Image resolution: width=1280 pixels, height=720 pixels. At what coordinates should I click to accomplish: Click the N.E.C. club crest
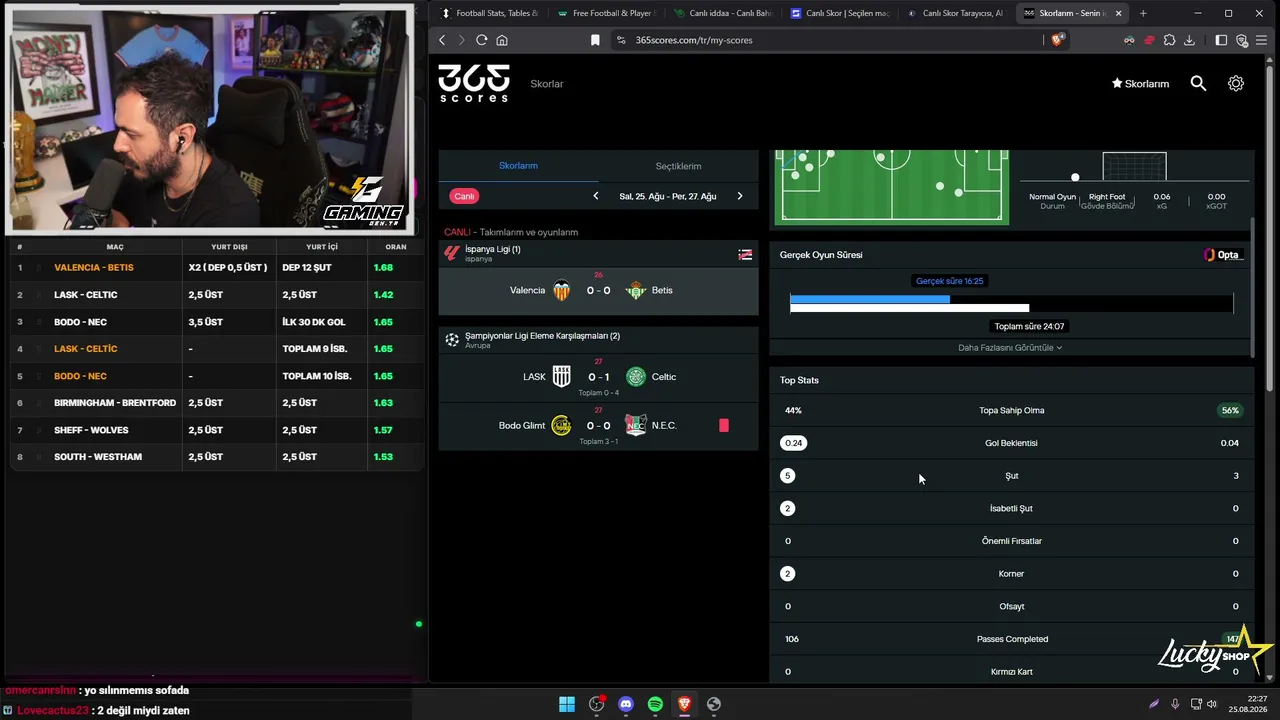pyautogui.click(x=635, y=425)
